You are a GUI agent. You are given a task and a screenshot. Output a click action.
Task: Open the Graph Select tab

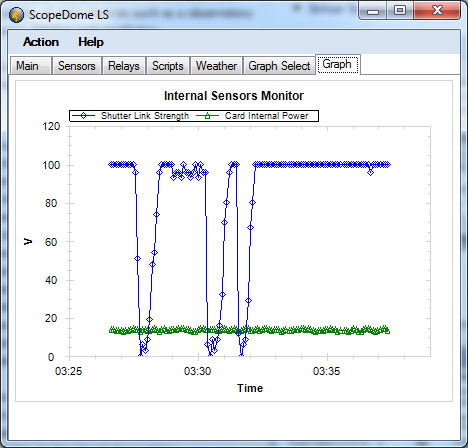pyautogui.click(x=279, y=66)
